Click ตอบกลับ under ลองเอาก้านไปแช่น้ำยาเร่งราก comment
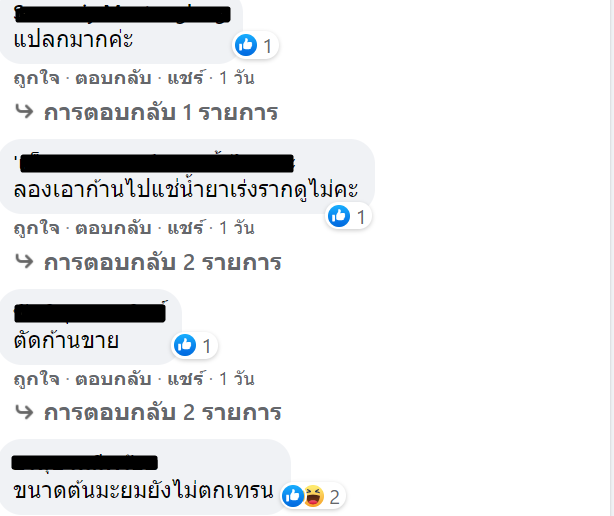Image resolution: width=614 pixels, height=516 pixels. [x=113, y=228]
